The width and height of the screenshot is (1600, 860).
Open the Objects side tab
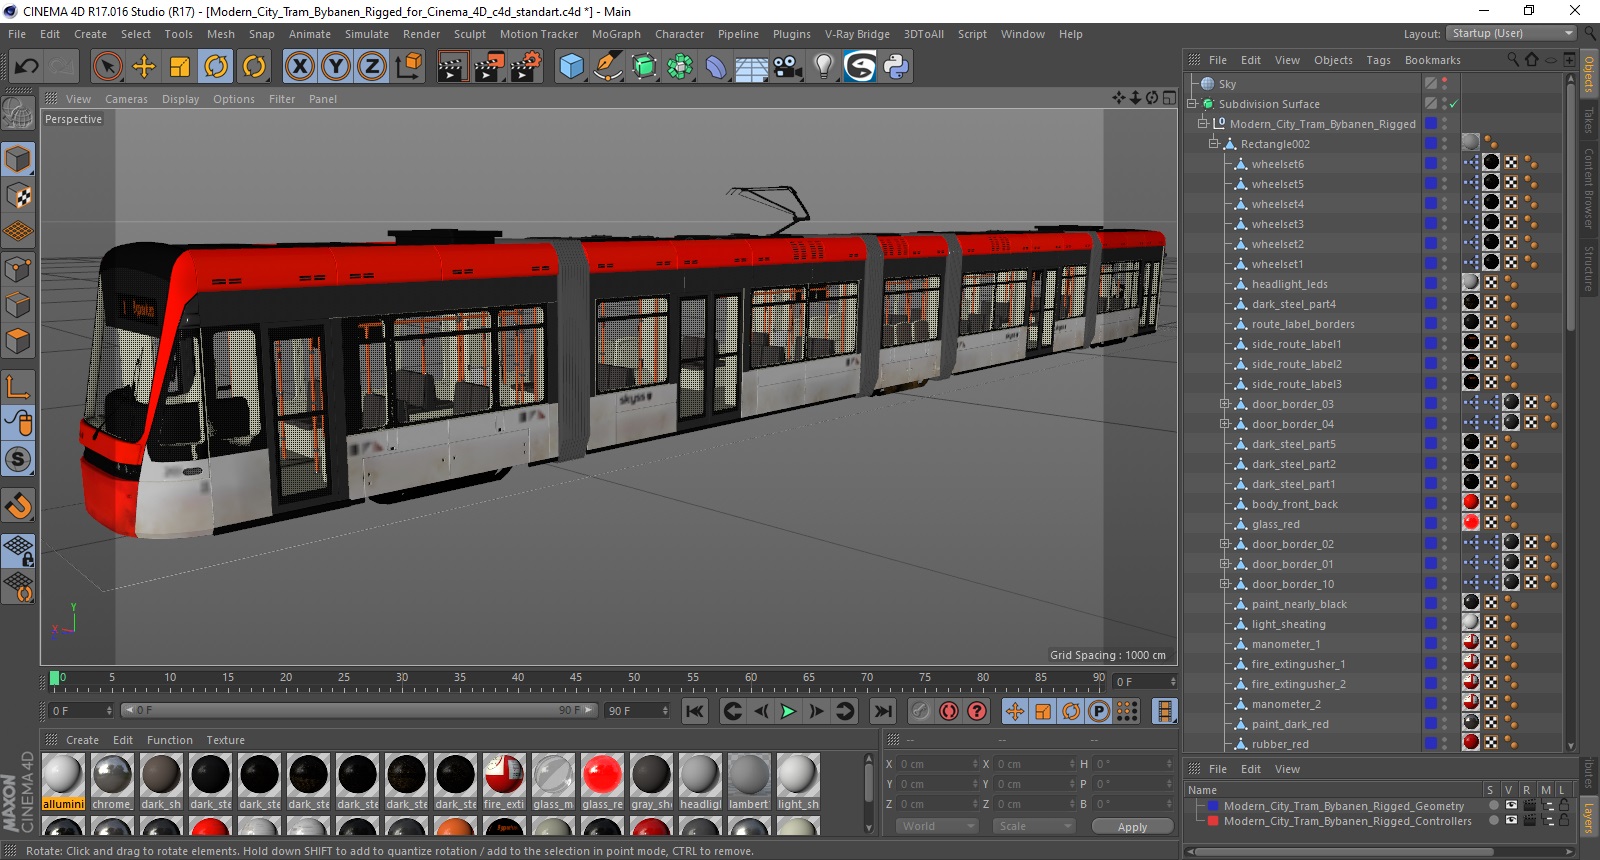pos(1589,72)
